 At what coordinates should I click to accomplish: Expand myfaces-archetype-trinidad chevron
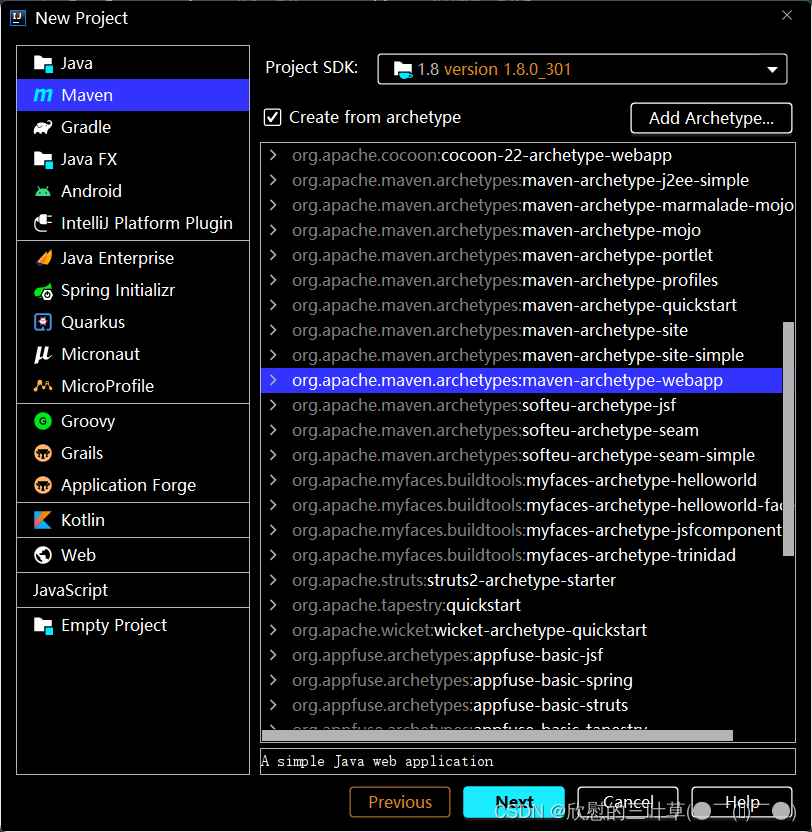[273, 555]
